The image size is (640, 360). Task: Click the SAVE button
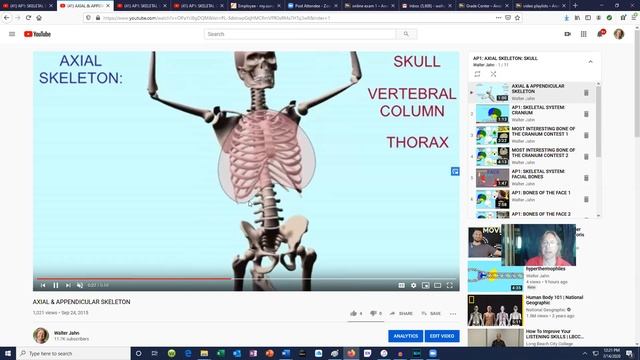pyautogui.click(x=431, y=313)
